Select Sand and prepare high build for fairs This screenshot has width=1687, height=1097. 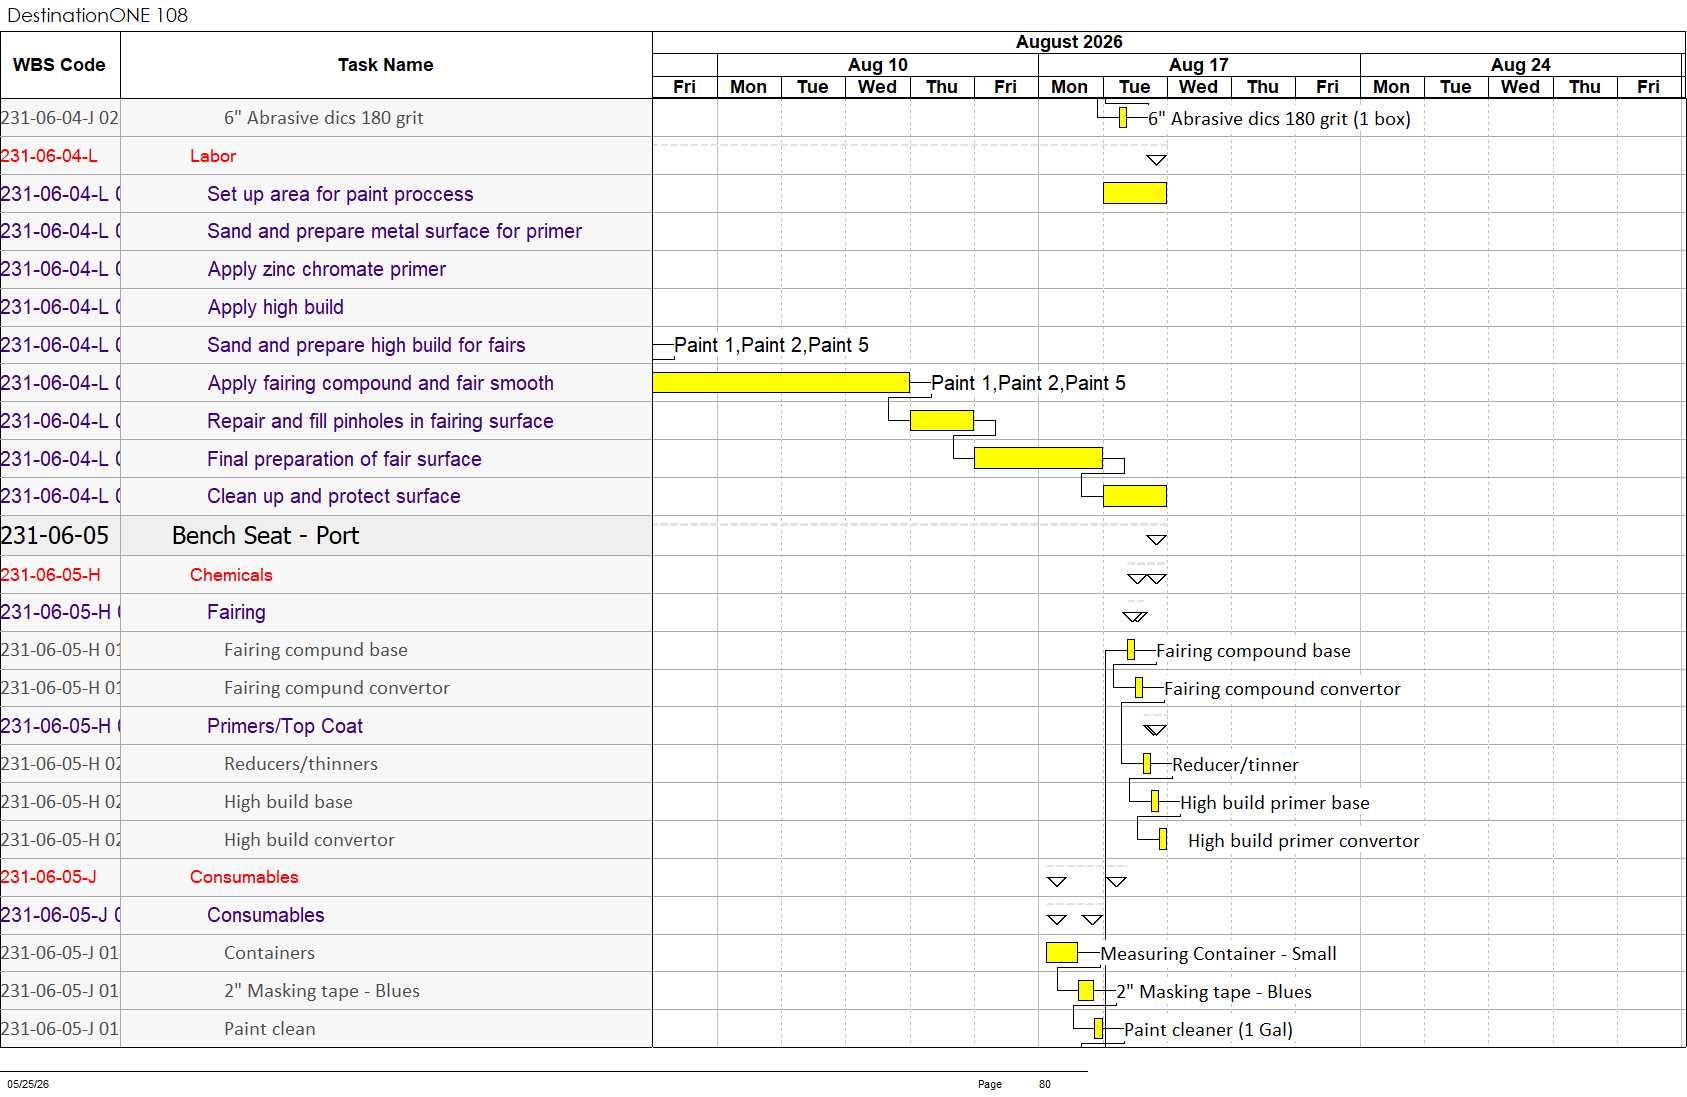pyautogui.click(x=366, y=345)
